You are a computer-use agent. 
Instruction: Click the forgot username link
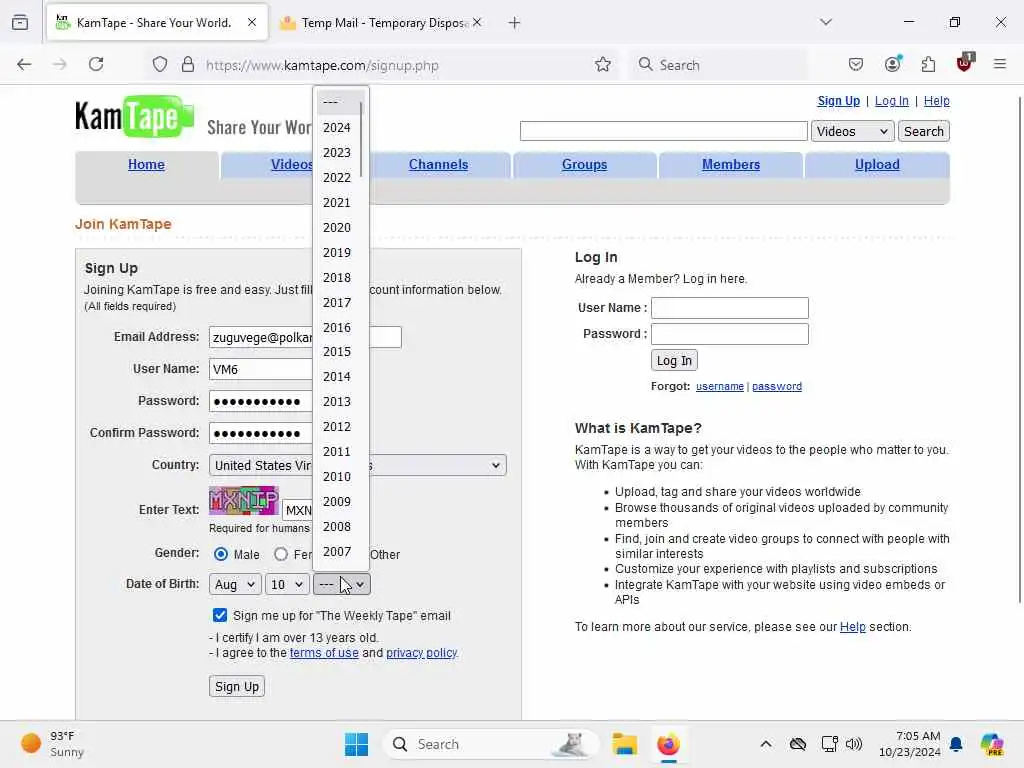(720, 387)
